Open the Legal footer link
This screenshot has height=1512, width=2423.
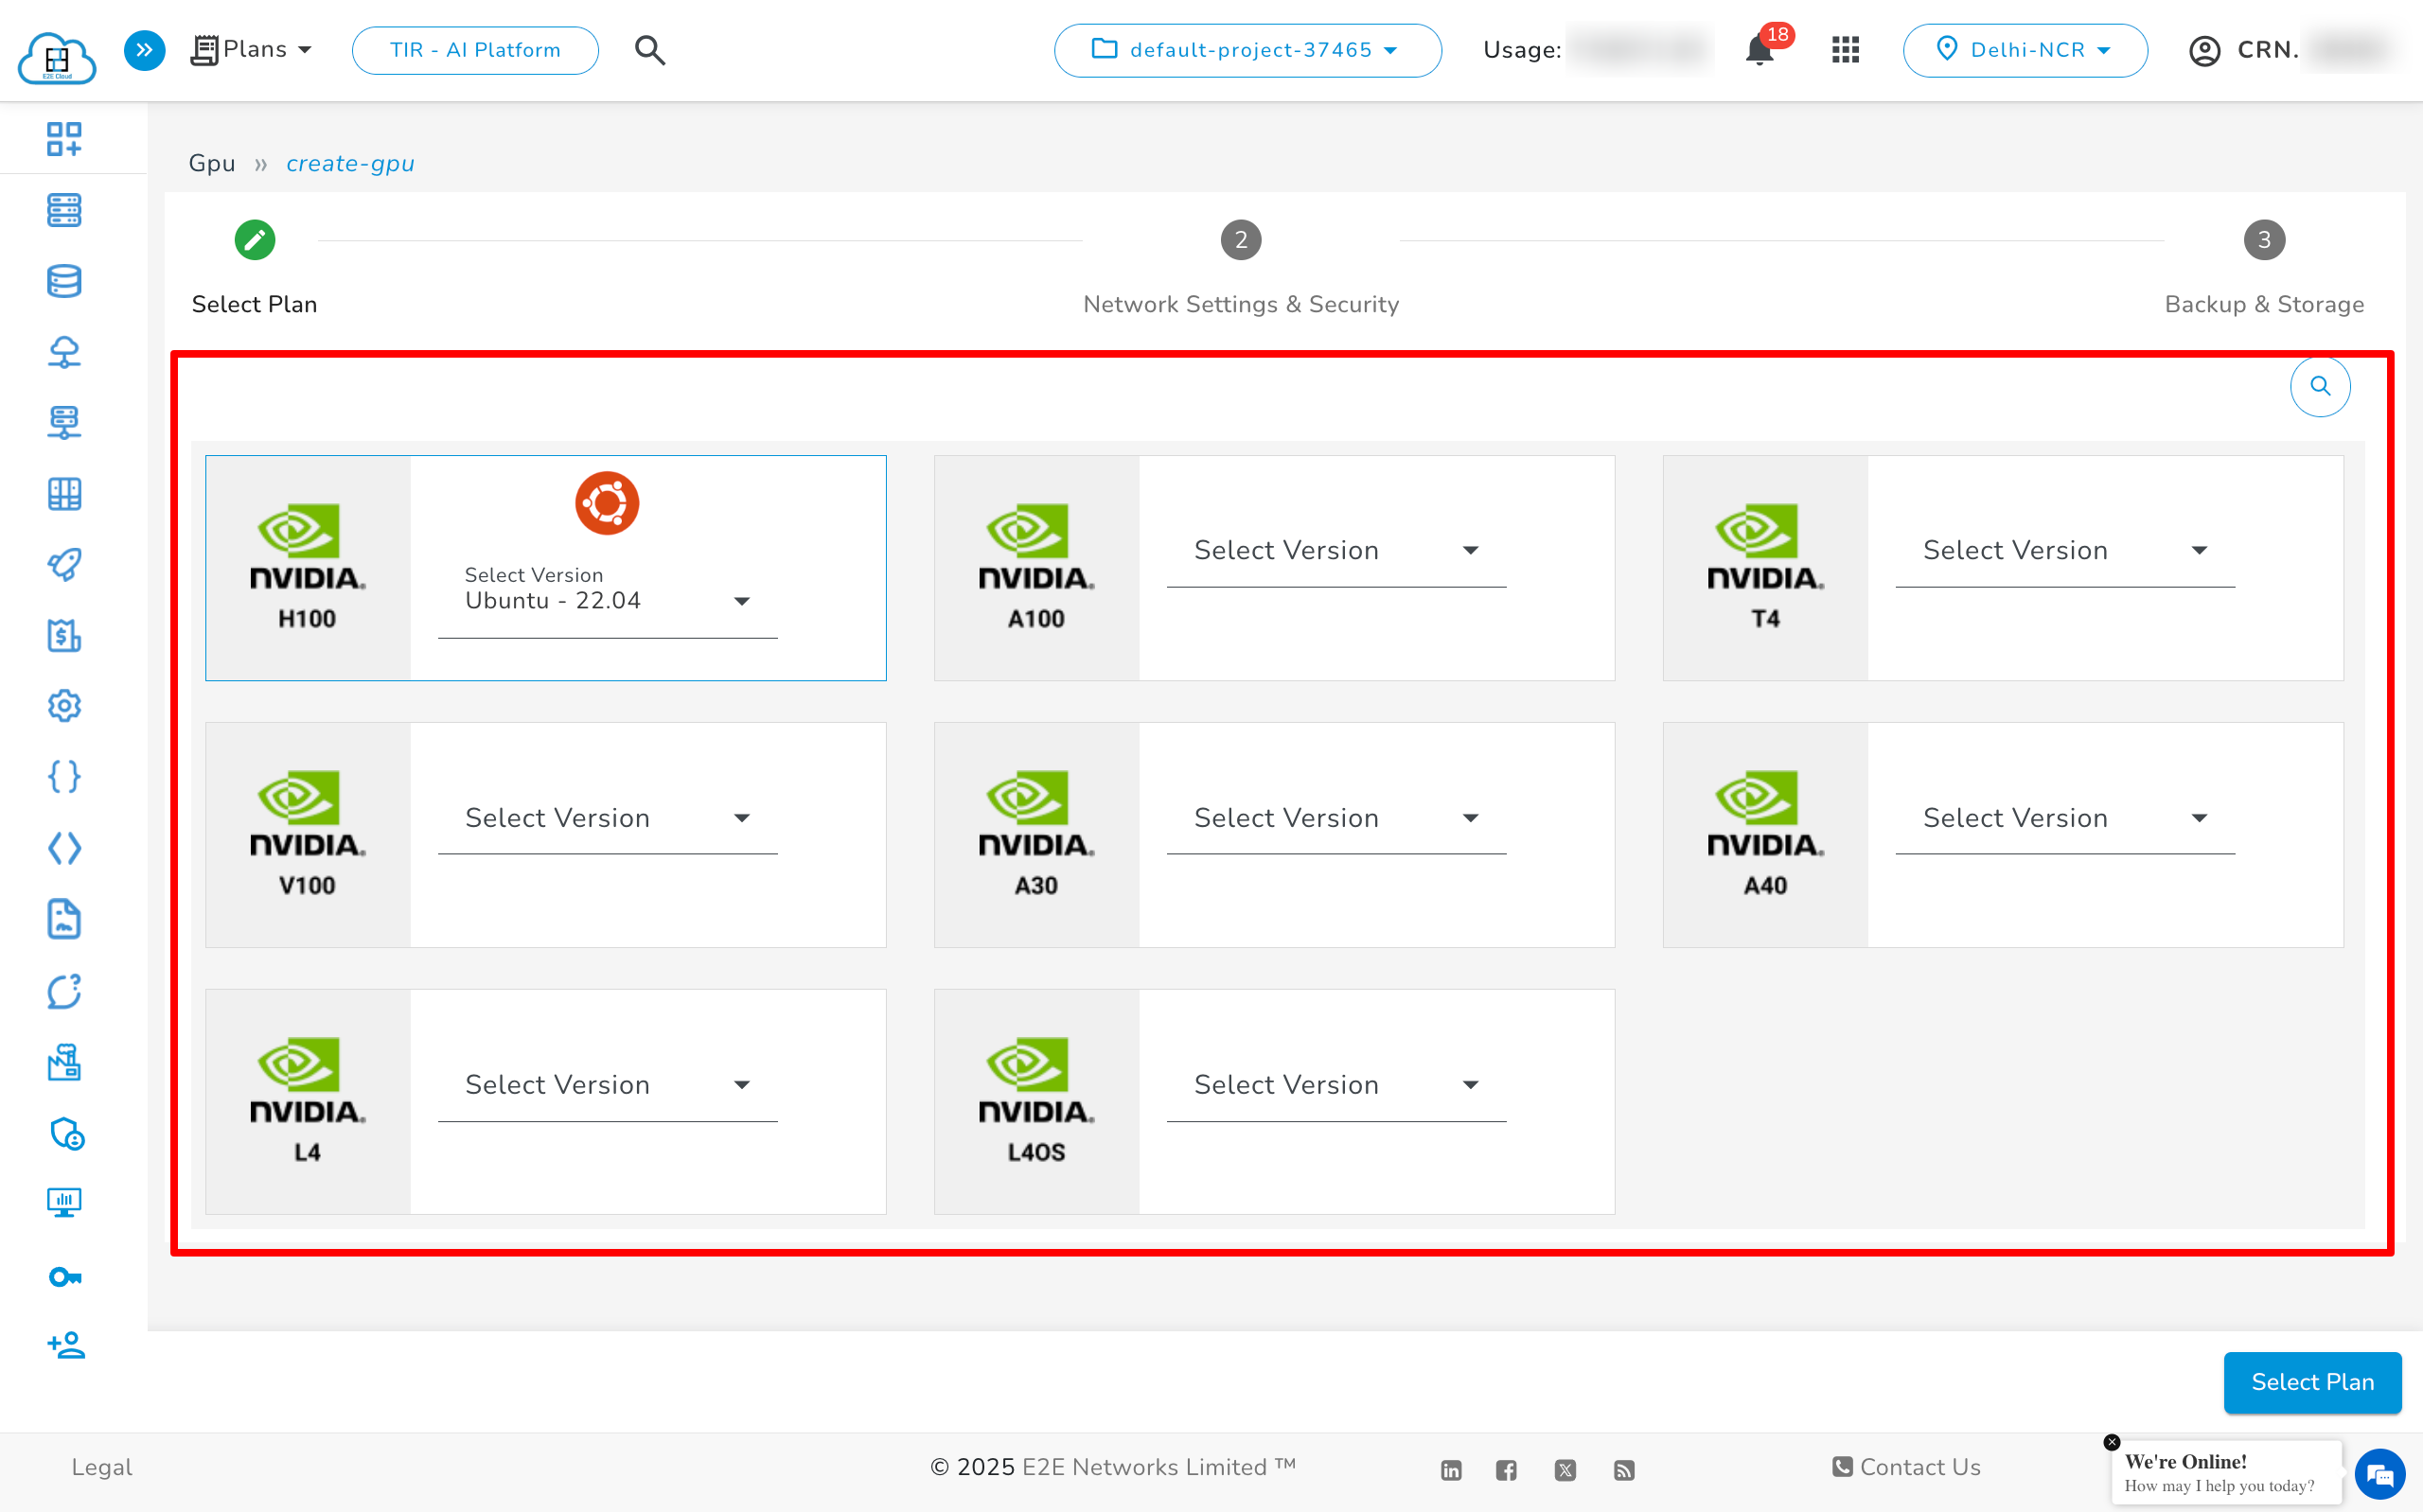coord(101,1467)
